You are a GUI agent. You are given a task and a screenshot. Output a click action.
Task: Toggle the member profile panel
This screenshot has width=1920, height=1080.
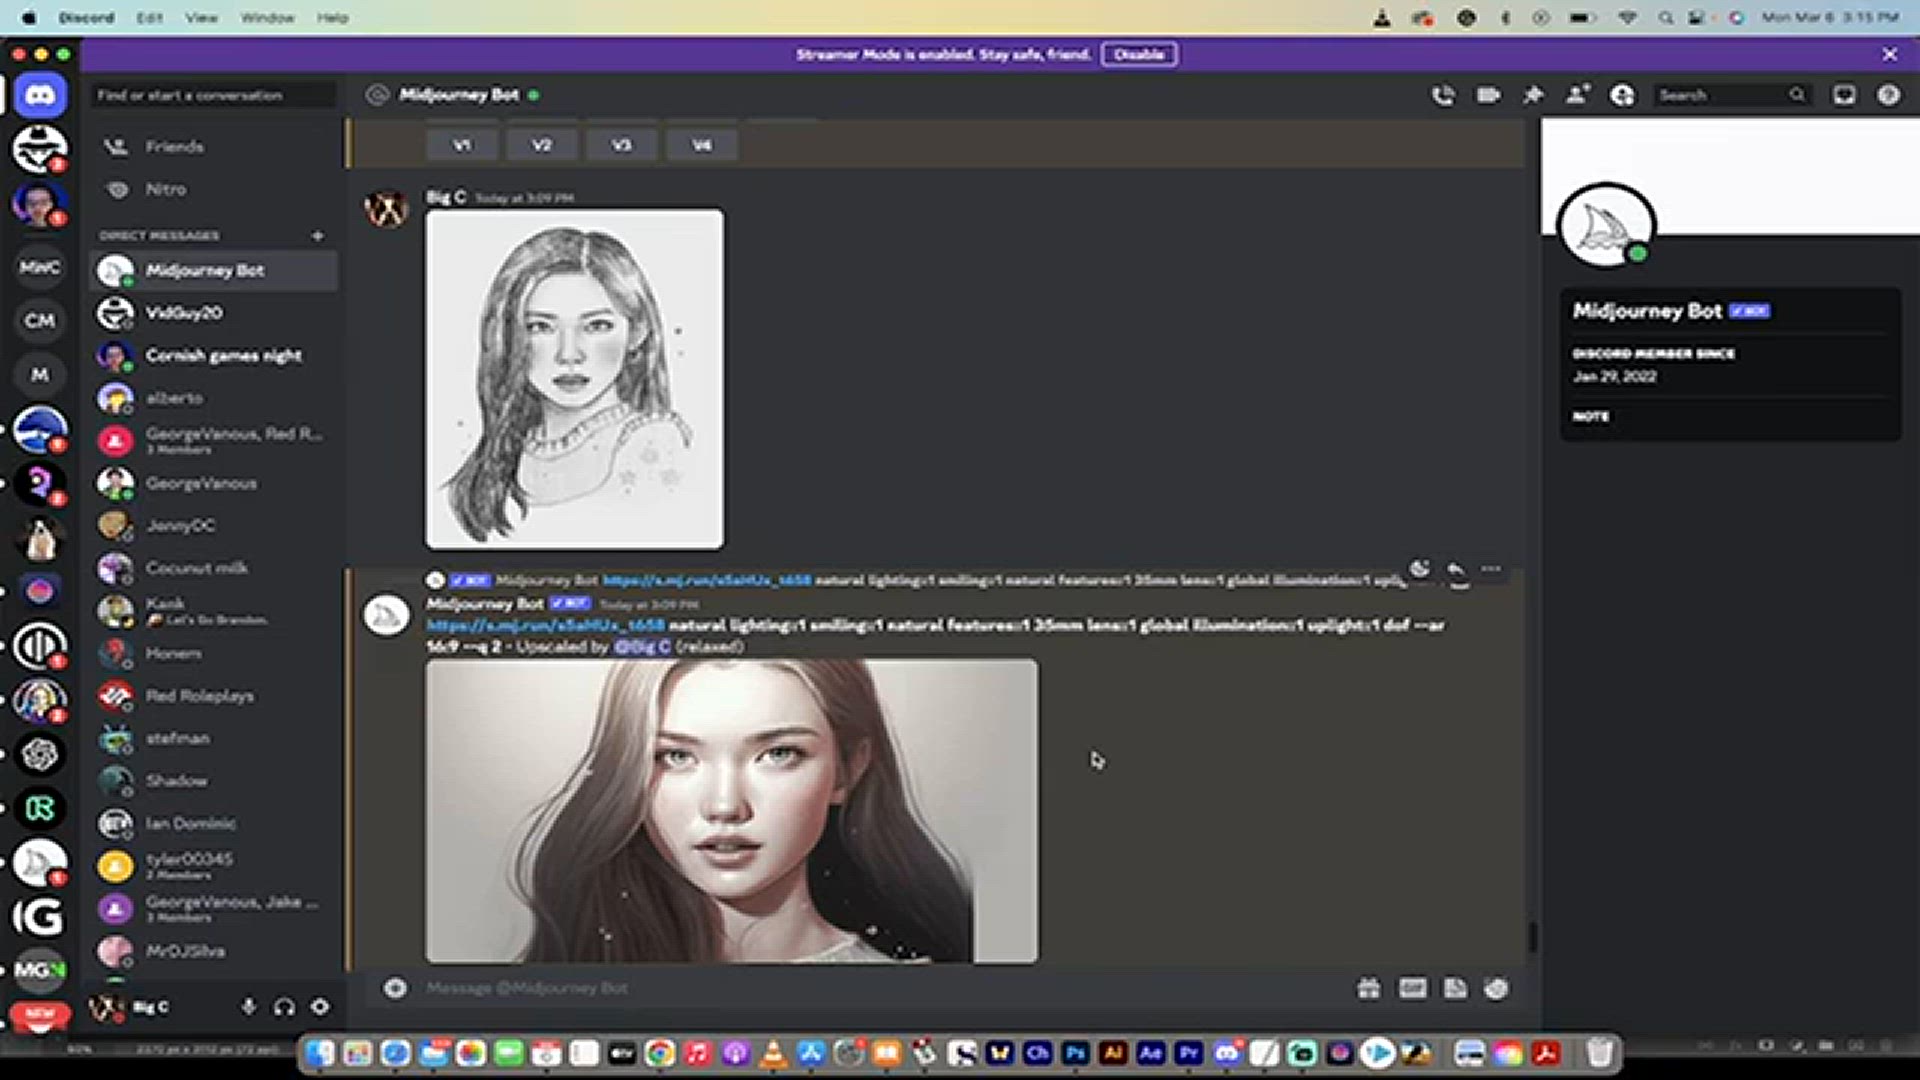click(x=1623, y=95)
